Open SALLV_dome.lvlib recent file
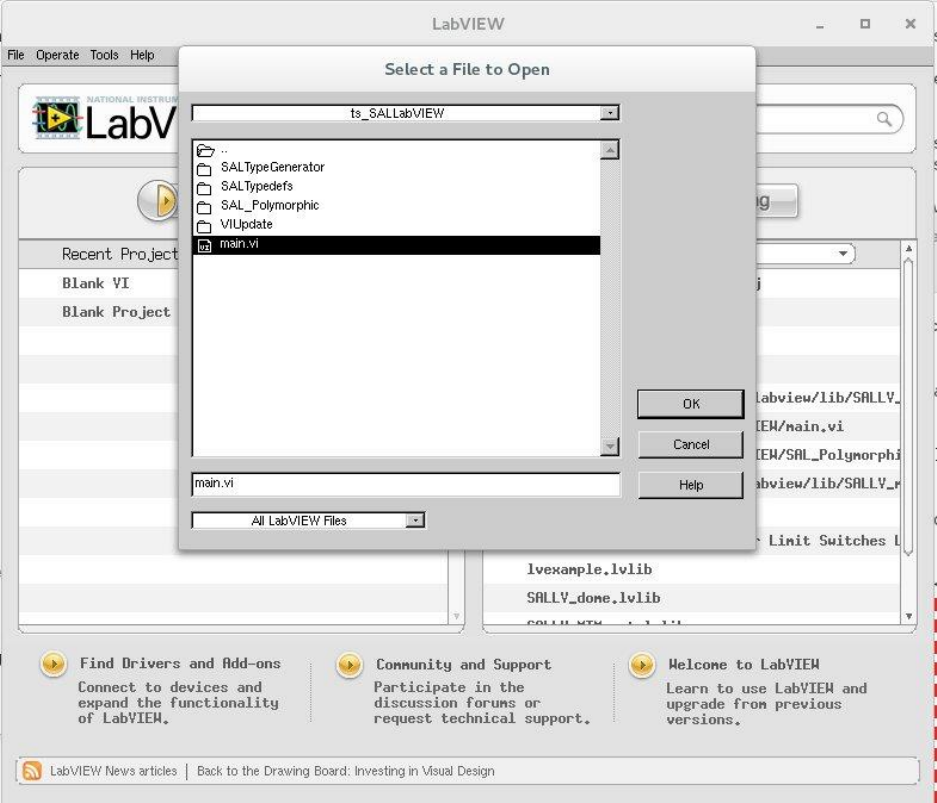937x803 pixels. click(x=593, y=598)
